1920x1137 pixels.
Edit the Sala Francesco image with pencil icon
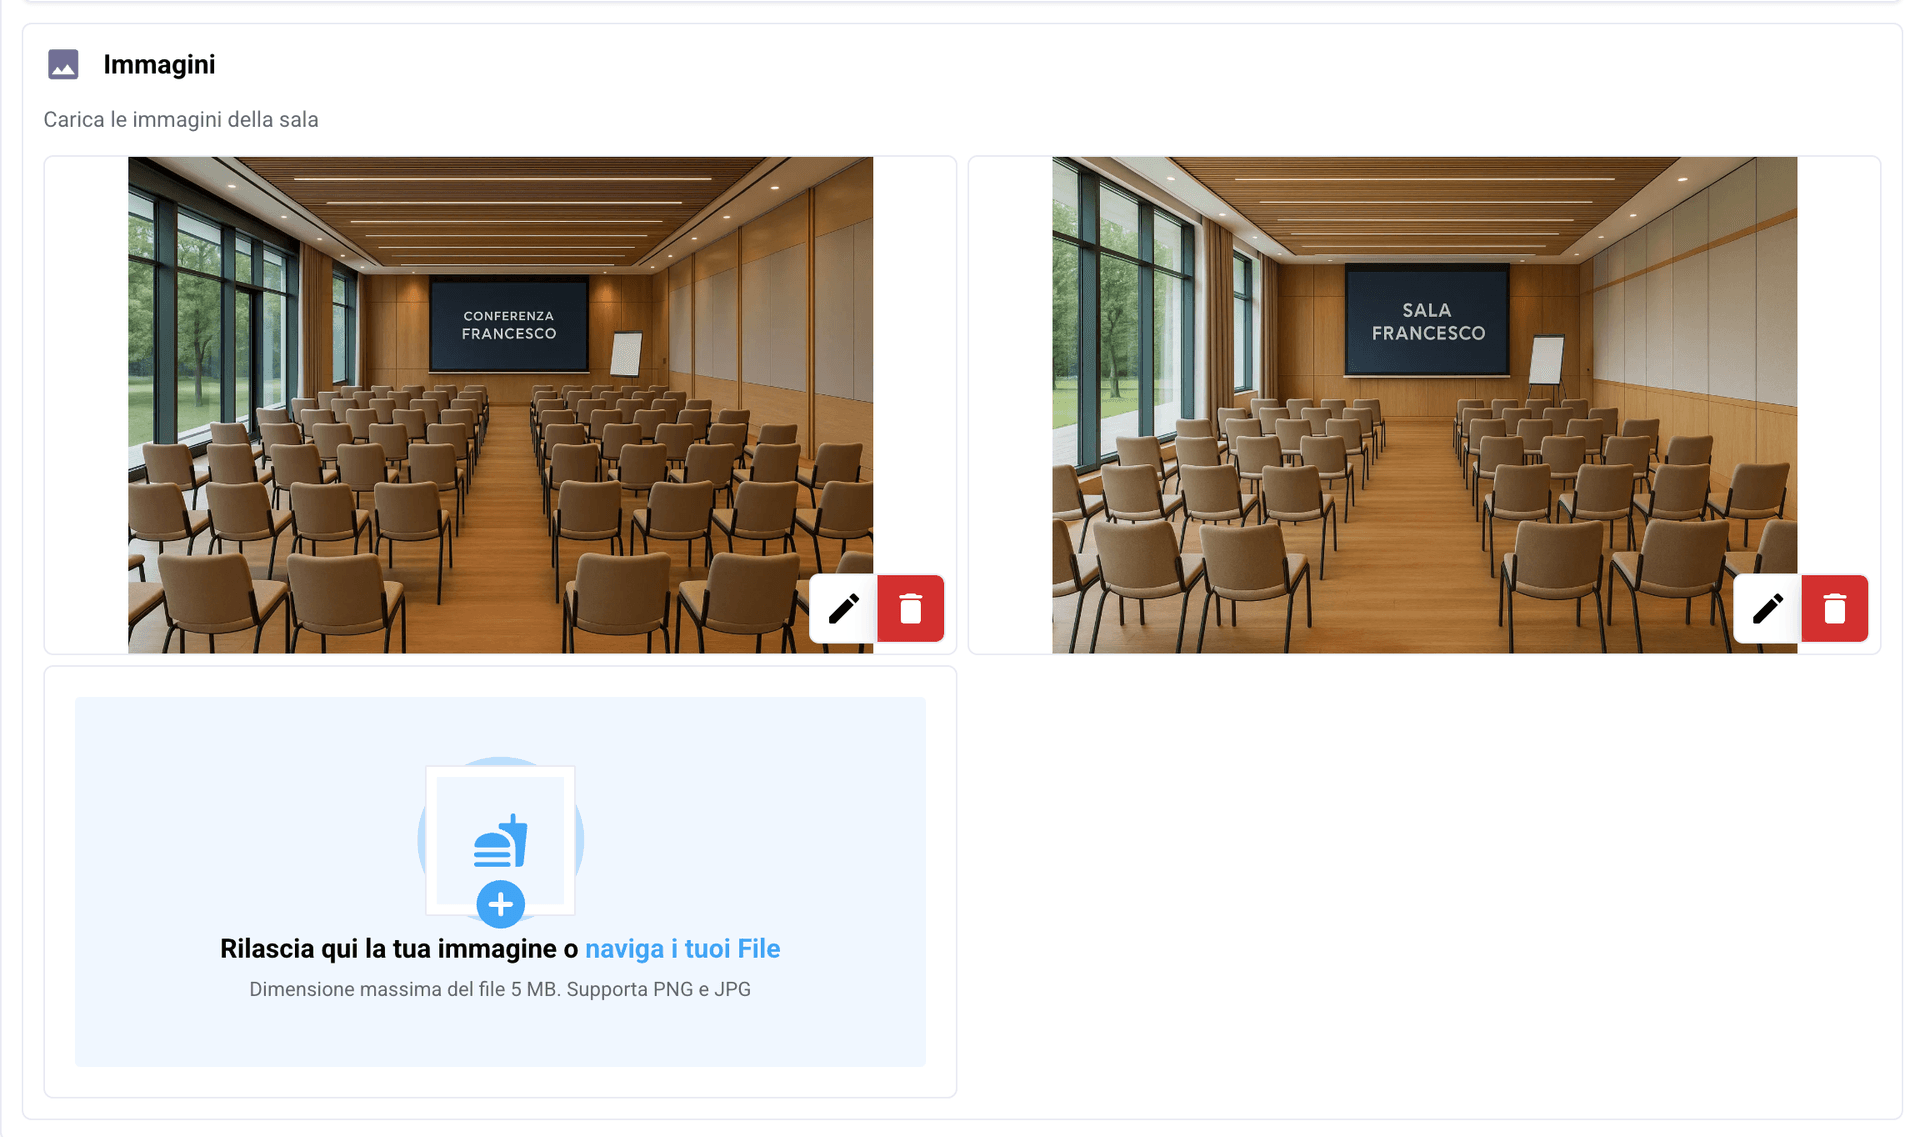(x=1767, y=608)
